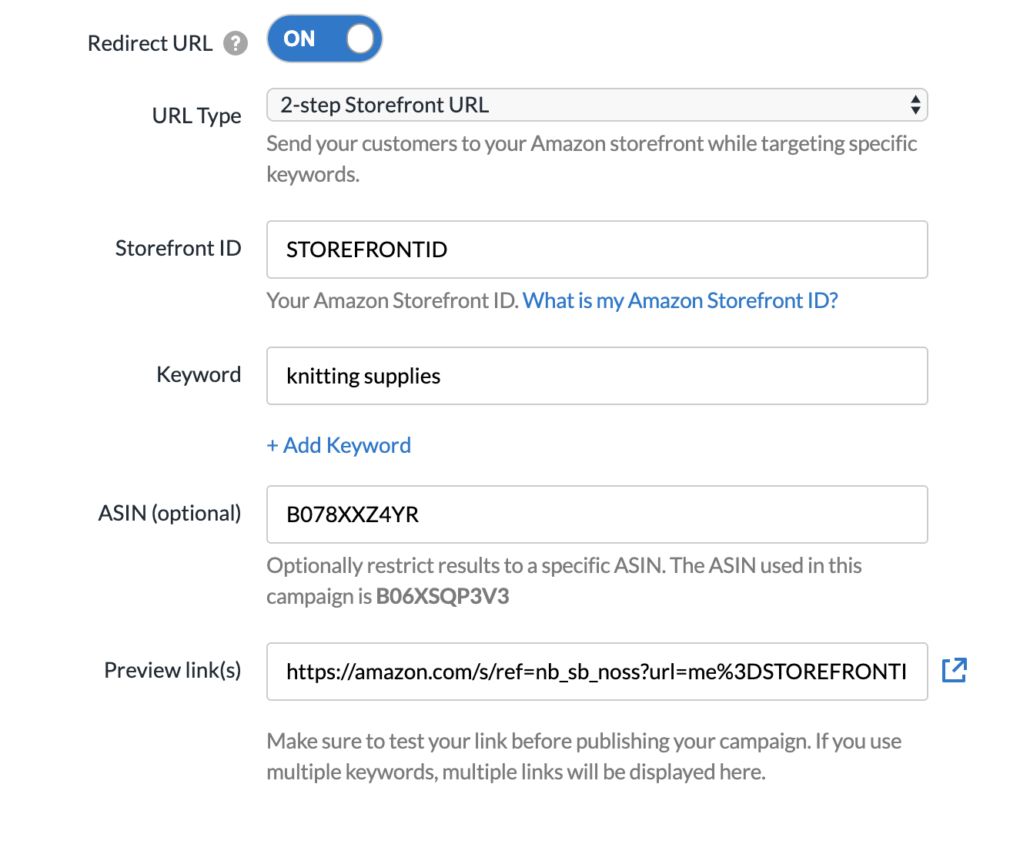
Task: Focus the Storefront ID input field
Action: [x=596, y=250]
